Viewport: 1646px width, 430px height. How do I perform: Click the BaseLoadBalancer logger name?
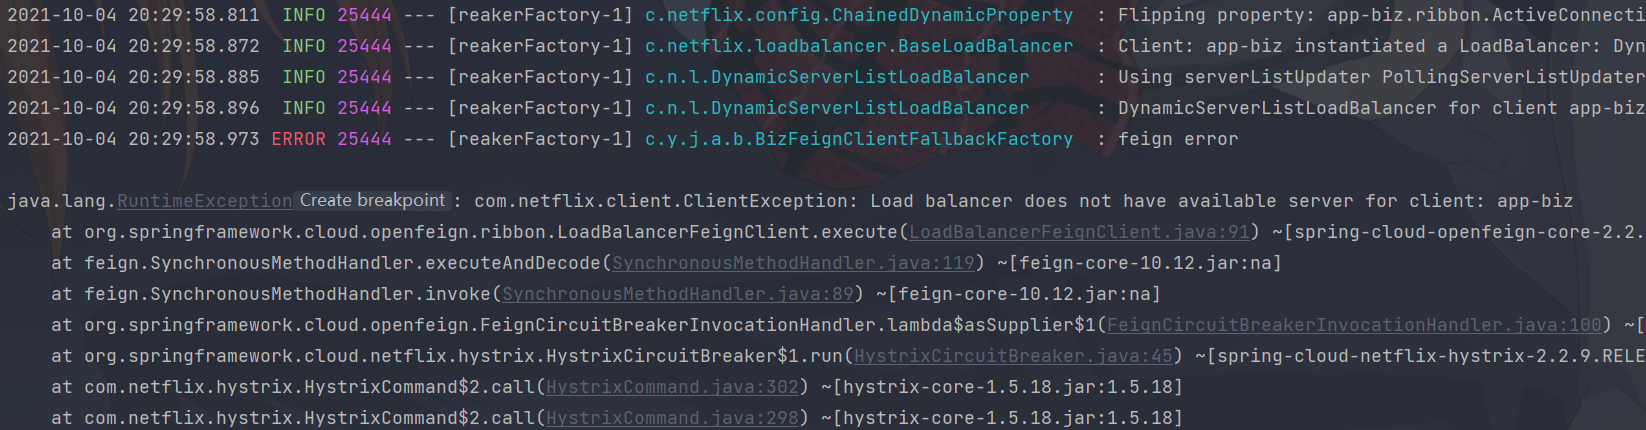click(x=858, y=46)
